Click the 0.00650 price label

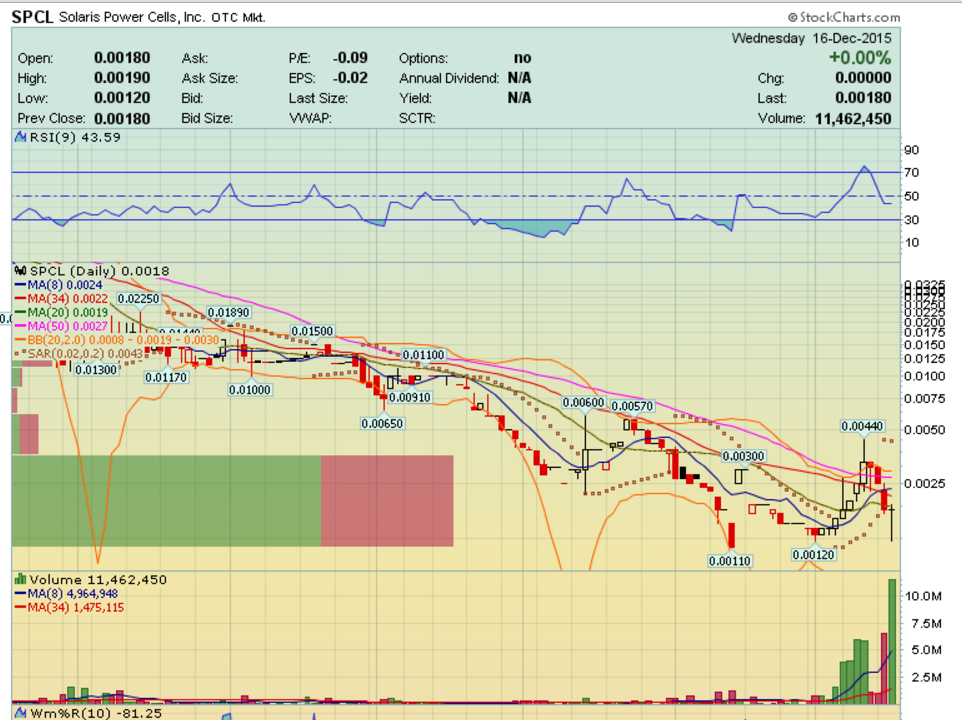382,423
